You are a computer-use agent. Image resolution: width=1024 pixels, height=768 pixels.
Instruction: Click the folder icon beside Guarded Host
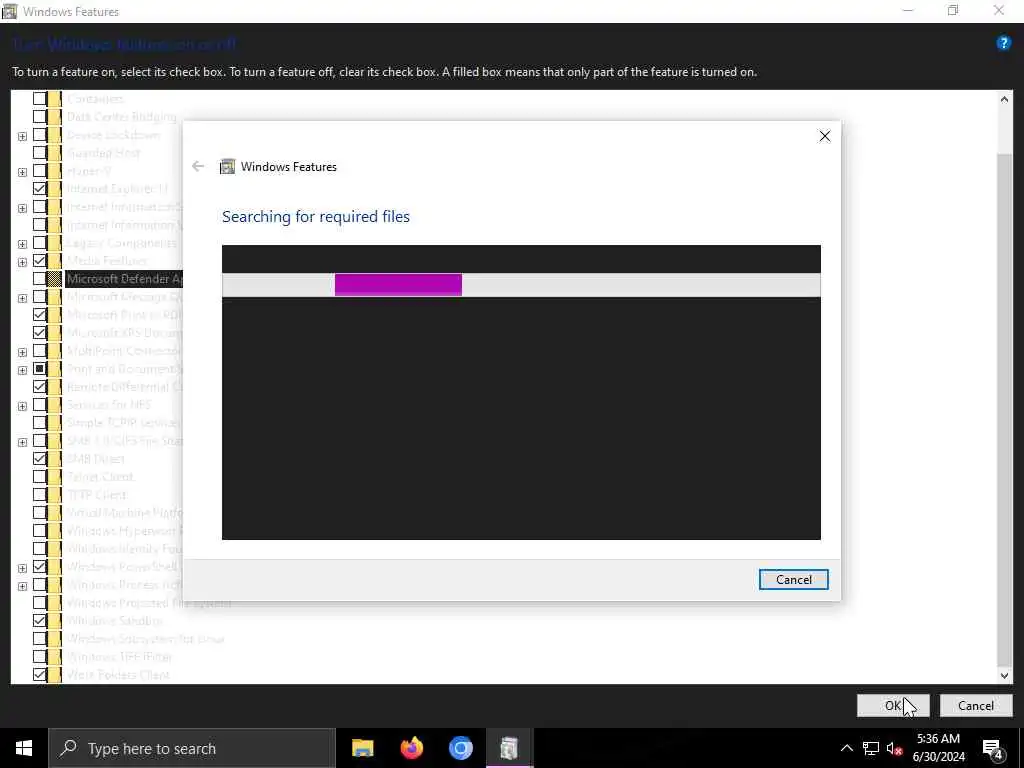tap(55, 153)
